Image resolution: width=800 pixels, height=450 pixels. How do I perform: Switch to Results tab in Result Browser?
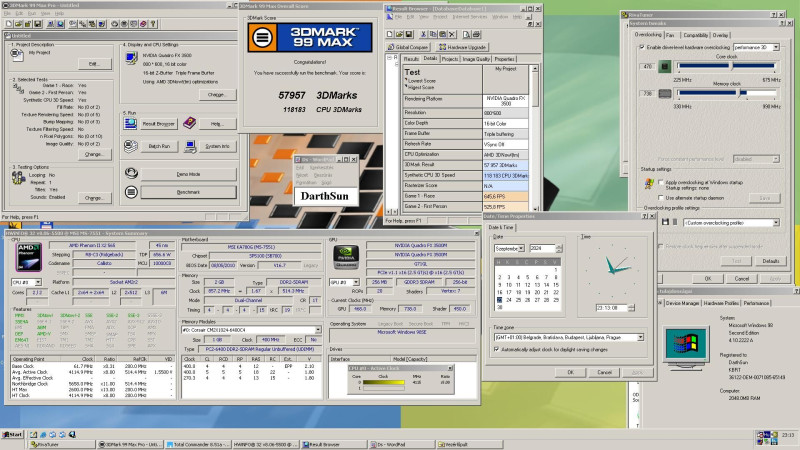[411, 59]
